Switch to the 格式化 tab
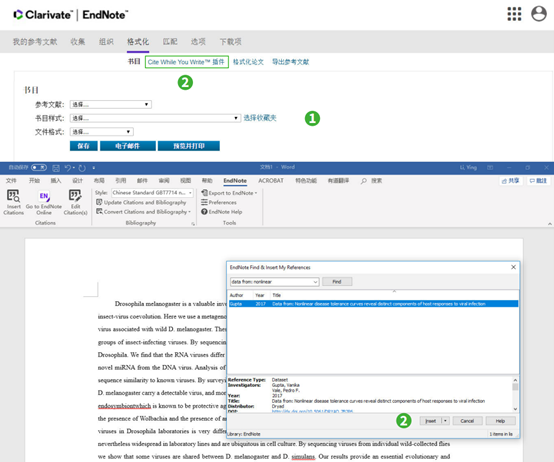Viewport: 554px width, 462px height. point(138,42)
